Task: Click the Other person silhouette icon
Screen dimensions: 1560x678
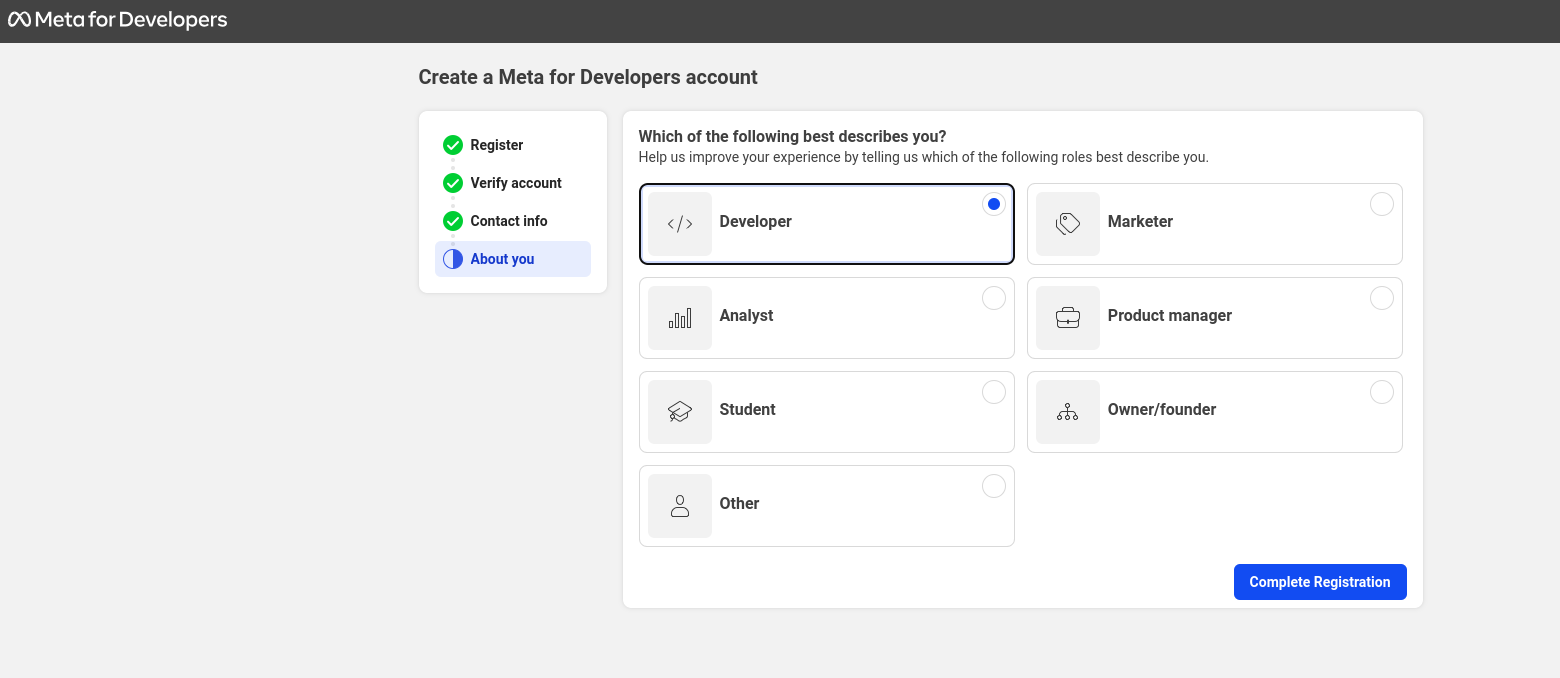Action: (680, 506)
